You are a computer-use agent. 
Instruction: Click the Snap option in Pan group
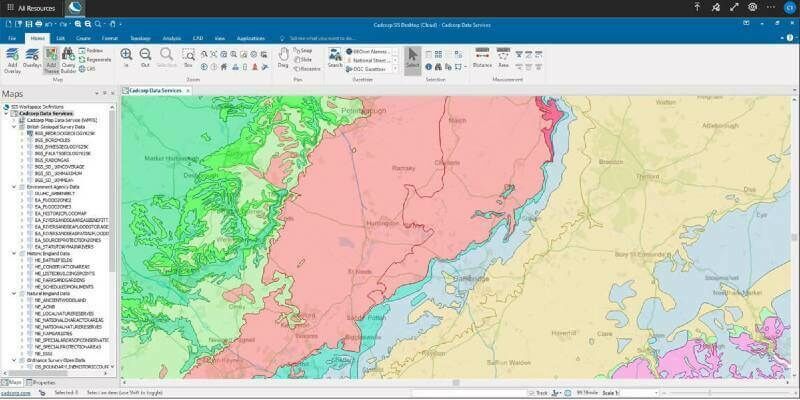coord(303,51)
